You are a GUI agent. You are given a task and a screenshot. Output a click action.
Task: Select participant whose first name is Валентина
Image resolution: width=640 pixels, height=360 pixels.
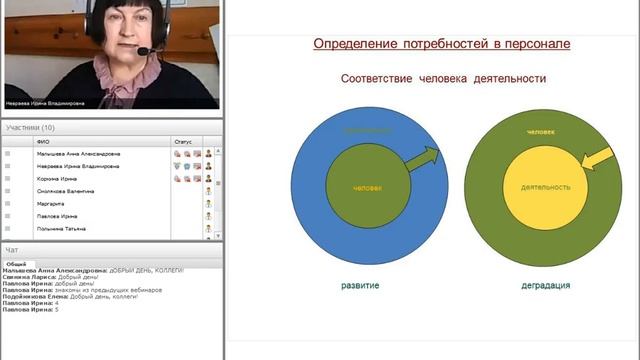65,191
